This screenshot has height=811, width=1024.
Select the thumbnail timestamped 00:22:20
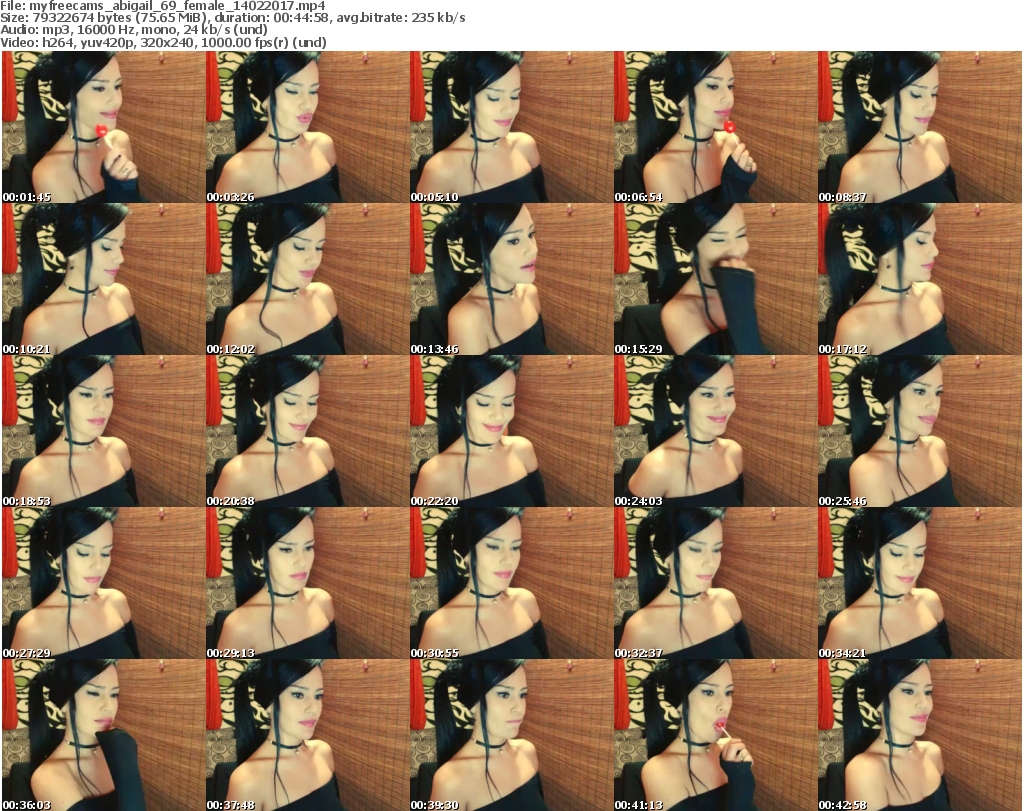(x=511, y=431)
